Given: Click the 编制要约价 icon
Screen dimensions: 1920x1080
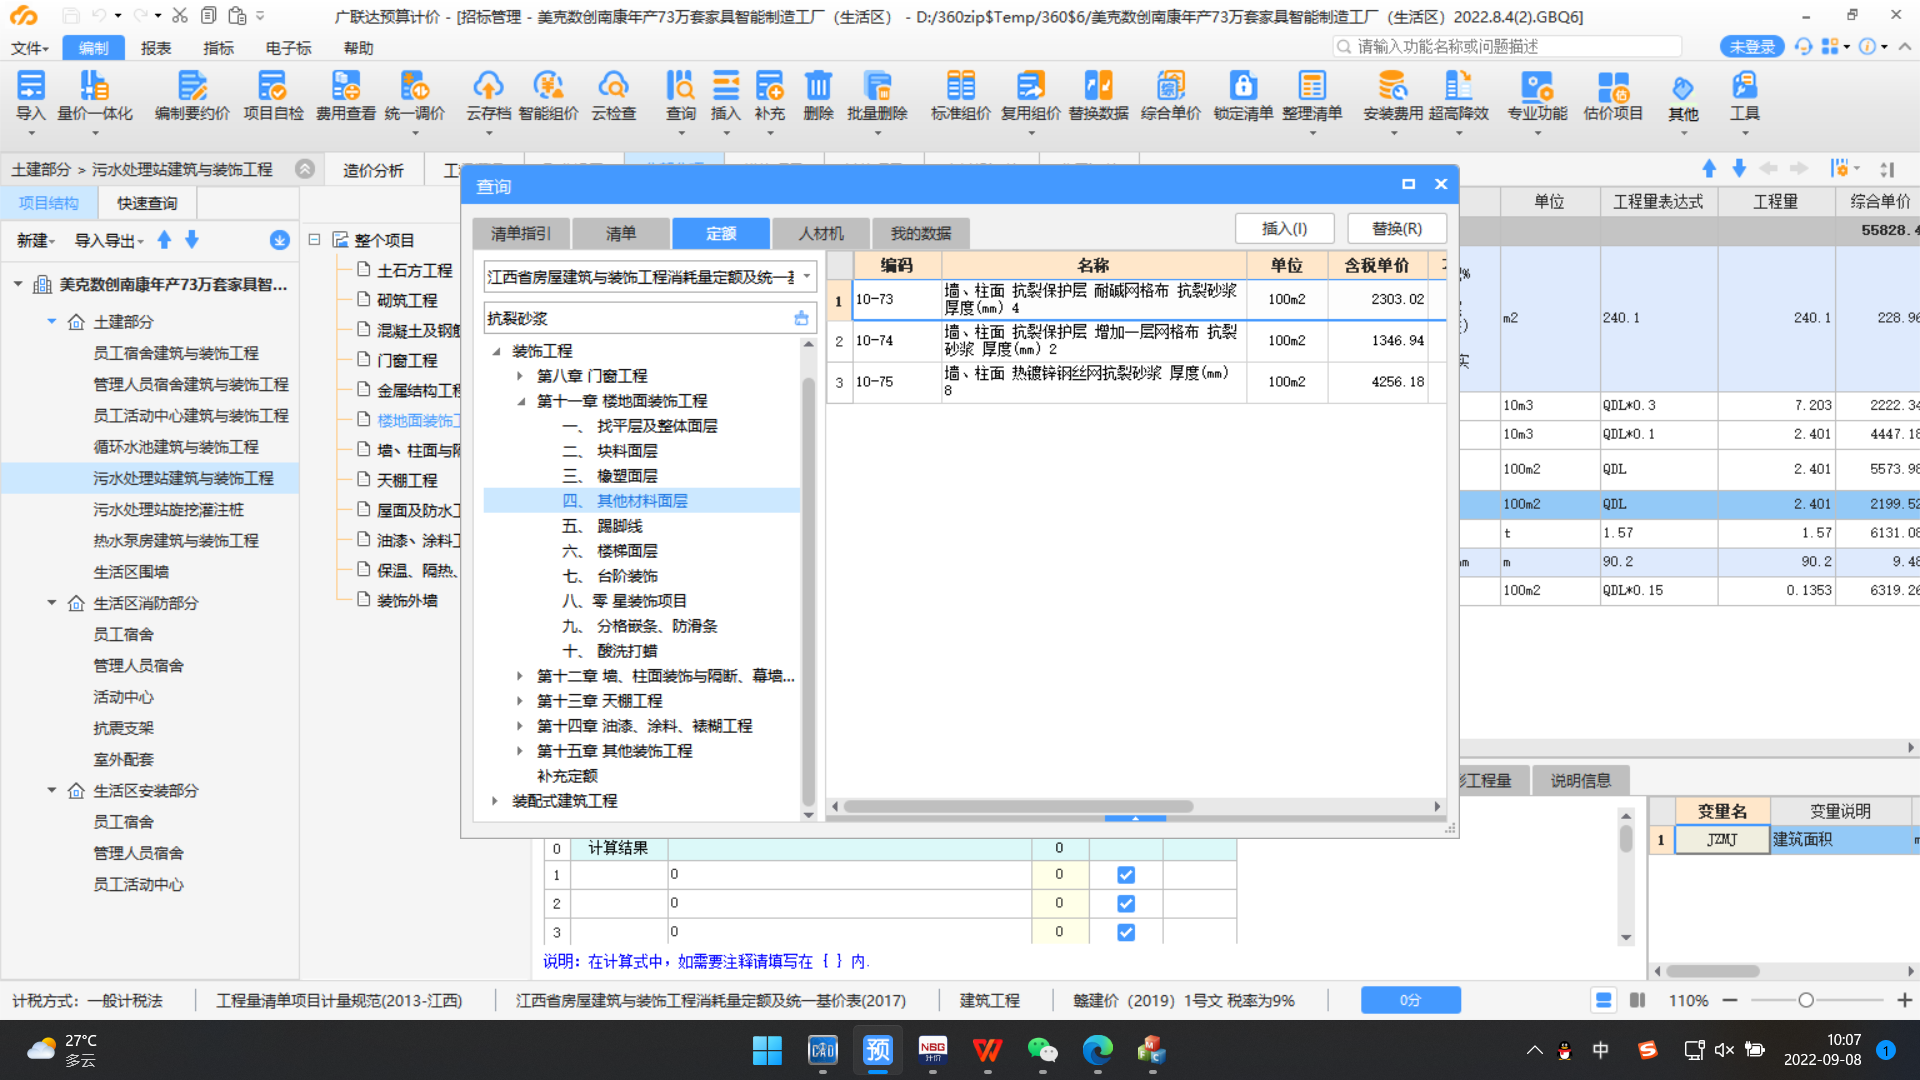Looking at the screenshot, I should tap(192, 97).
